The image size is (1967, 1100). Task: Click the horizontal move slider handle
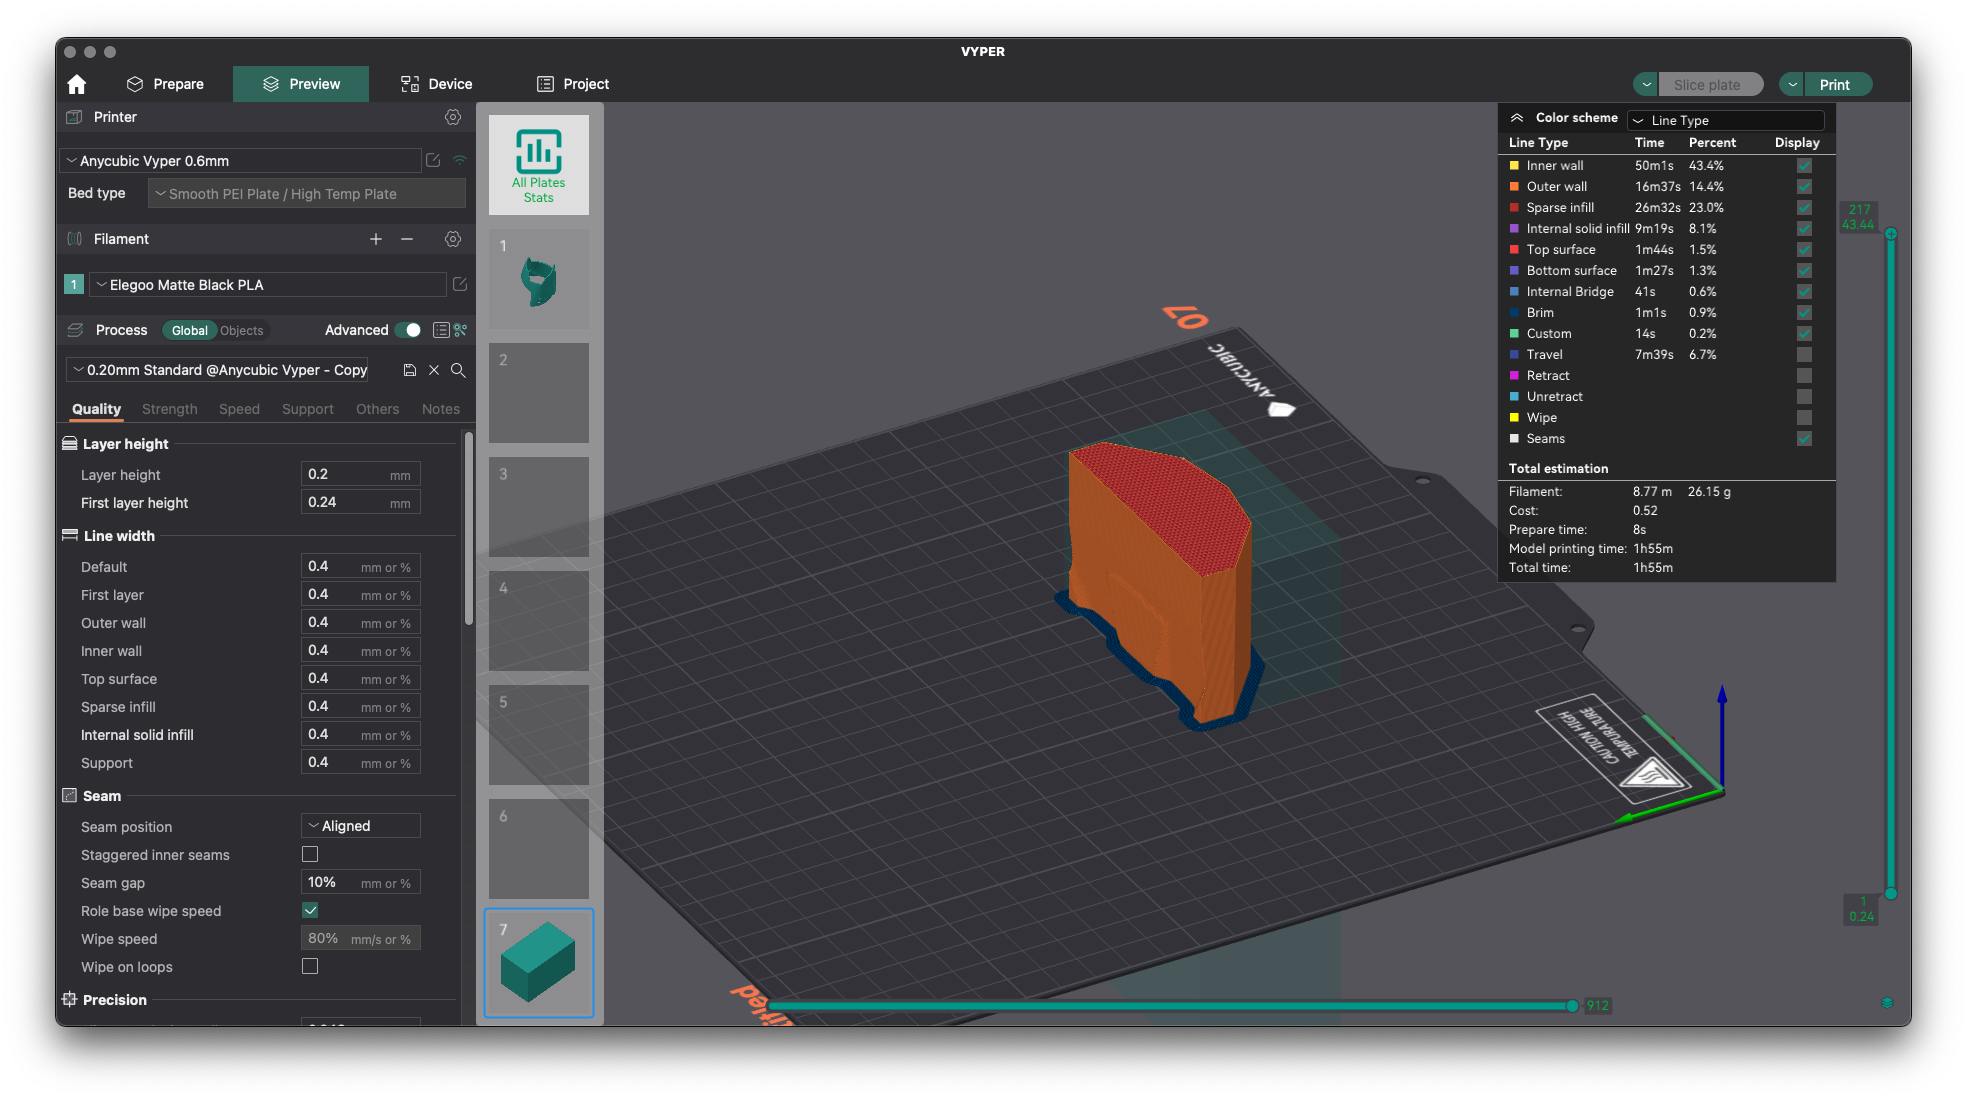(x=1572, y=1006)
